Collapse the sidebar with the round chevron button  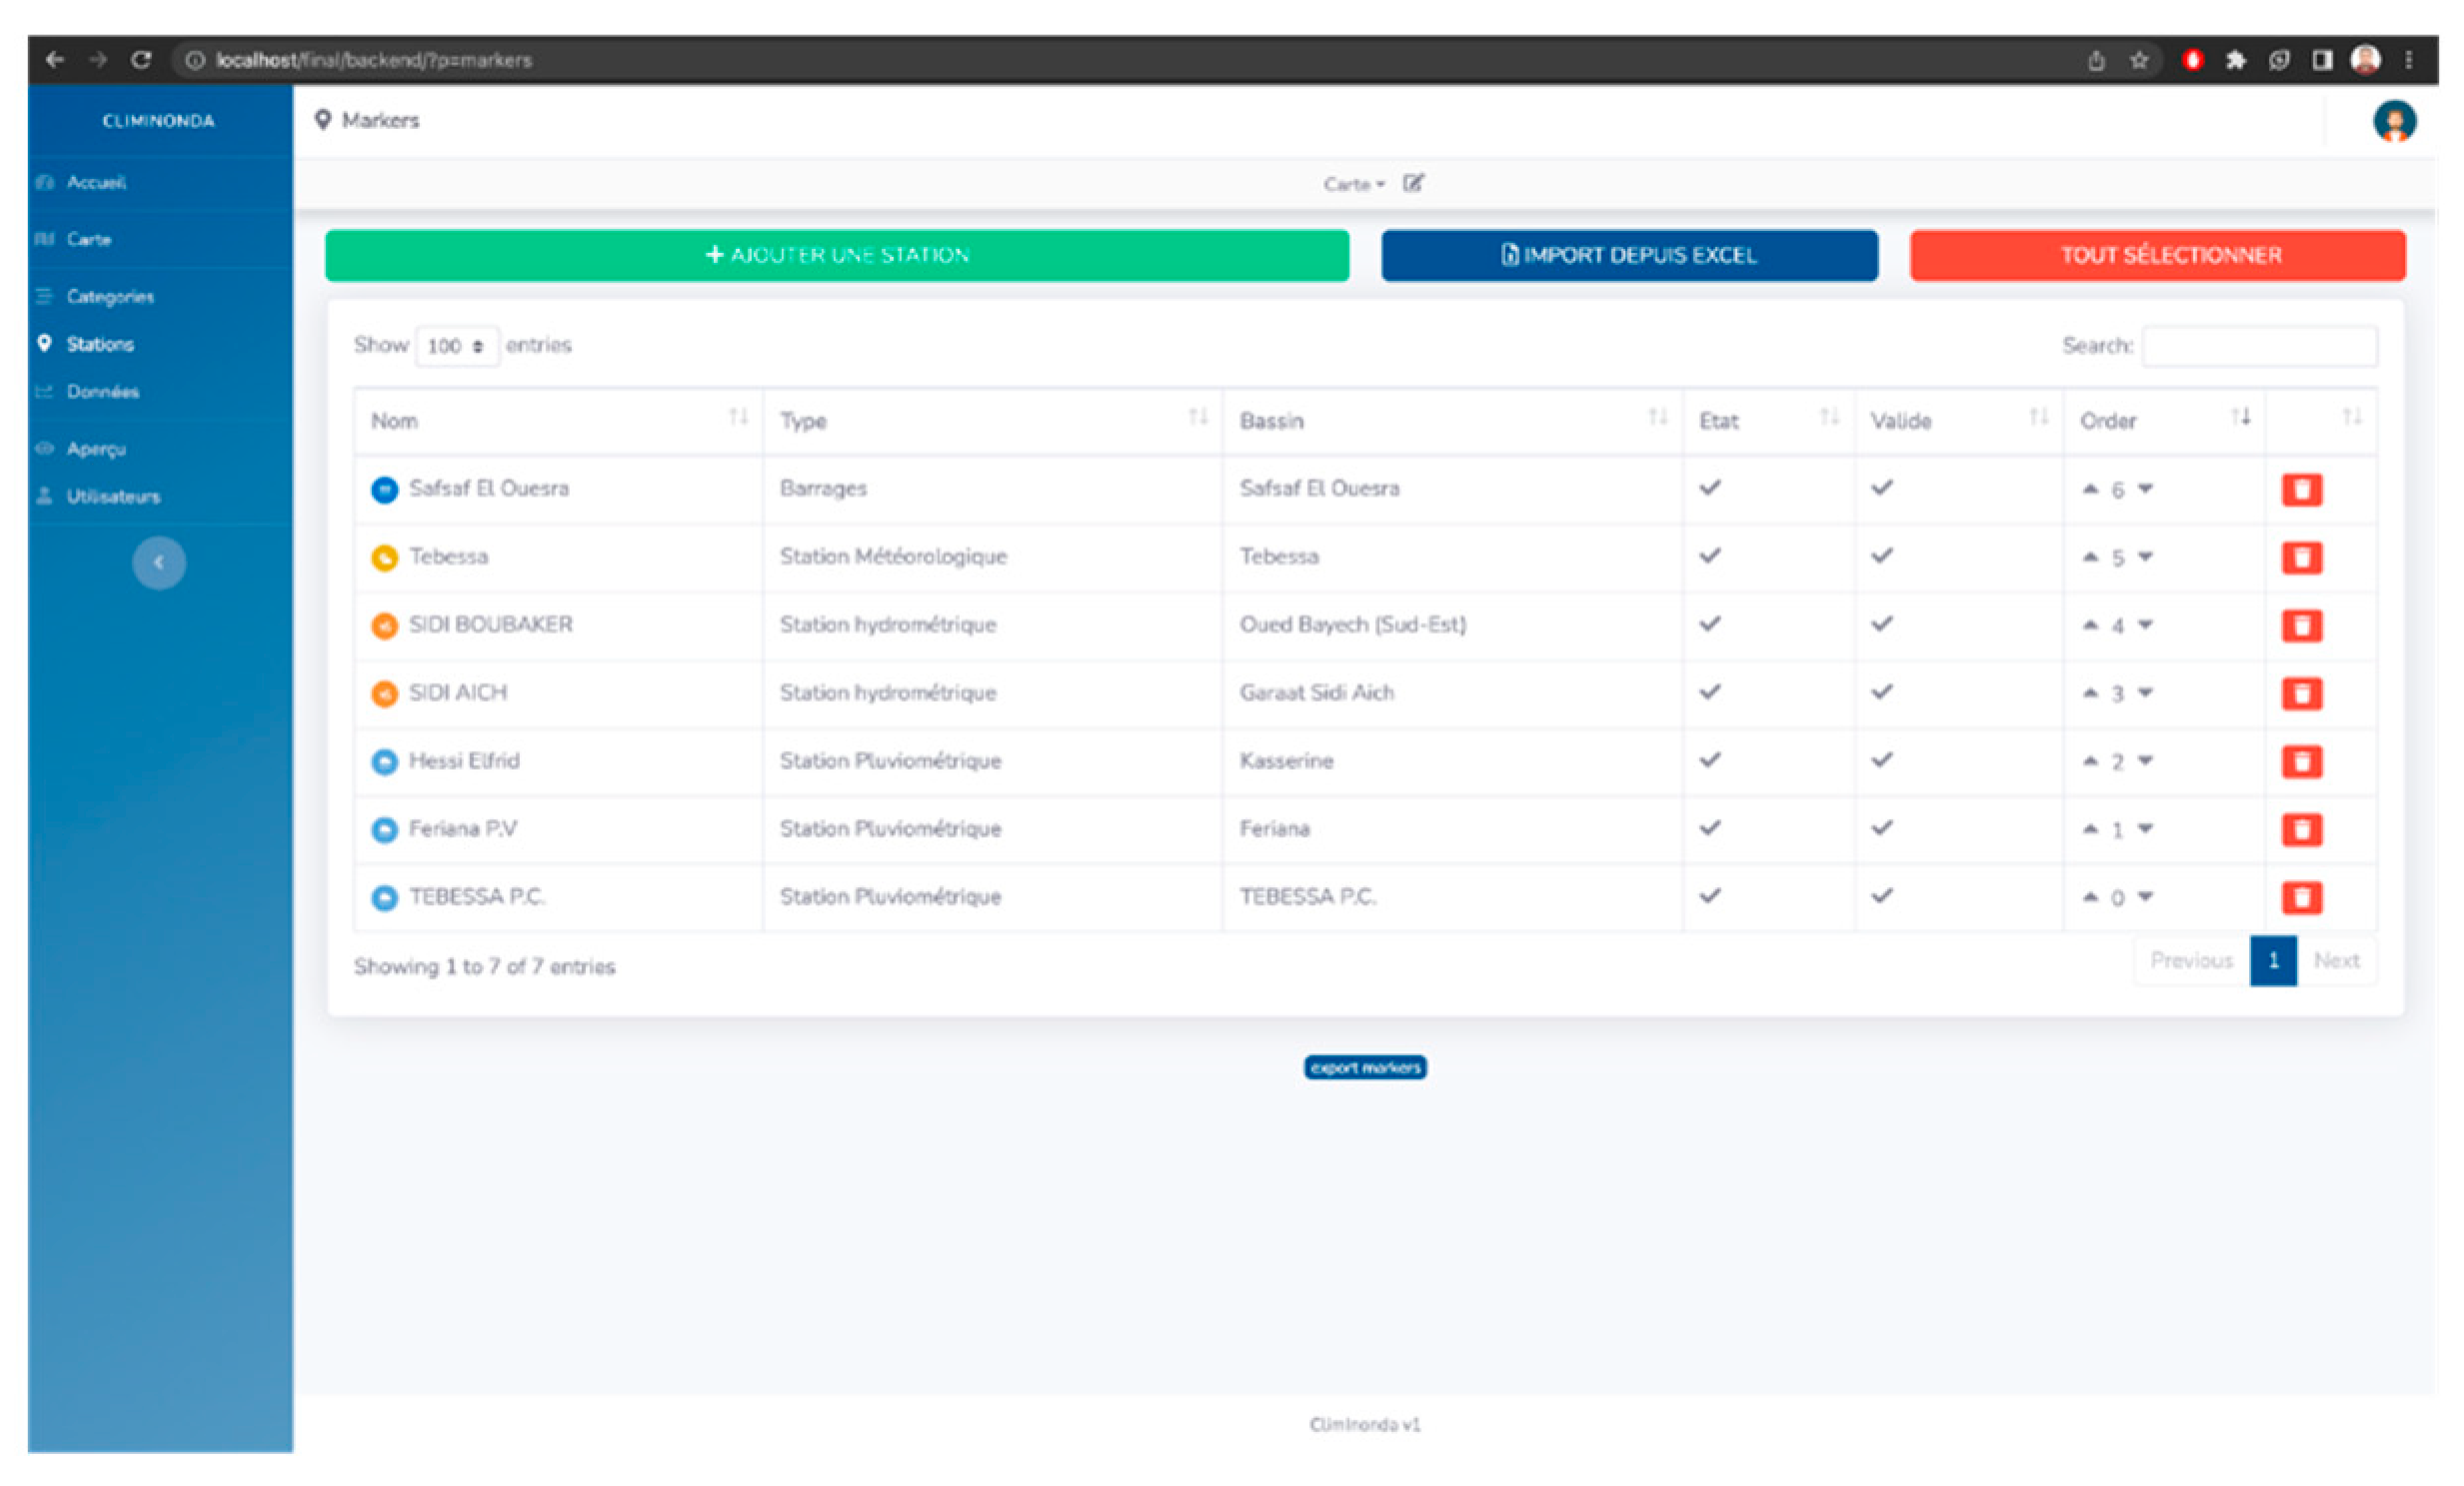click(159, 563)
